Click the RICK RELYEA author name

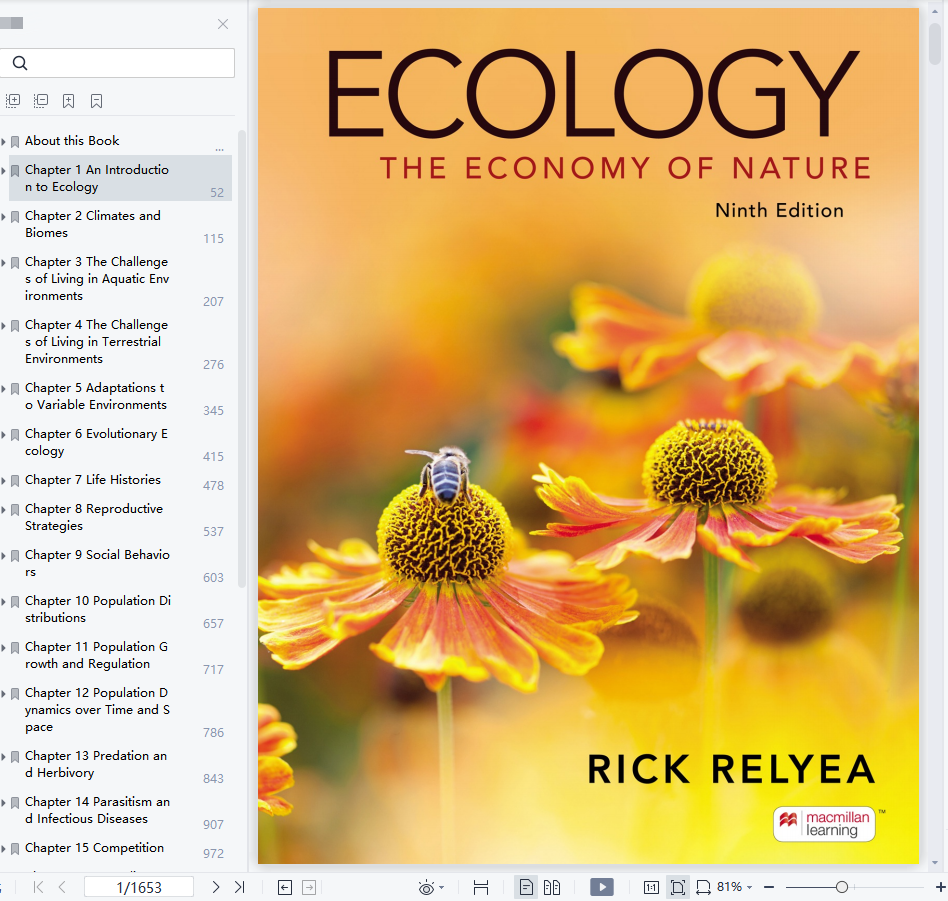point(731,769)
